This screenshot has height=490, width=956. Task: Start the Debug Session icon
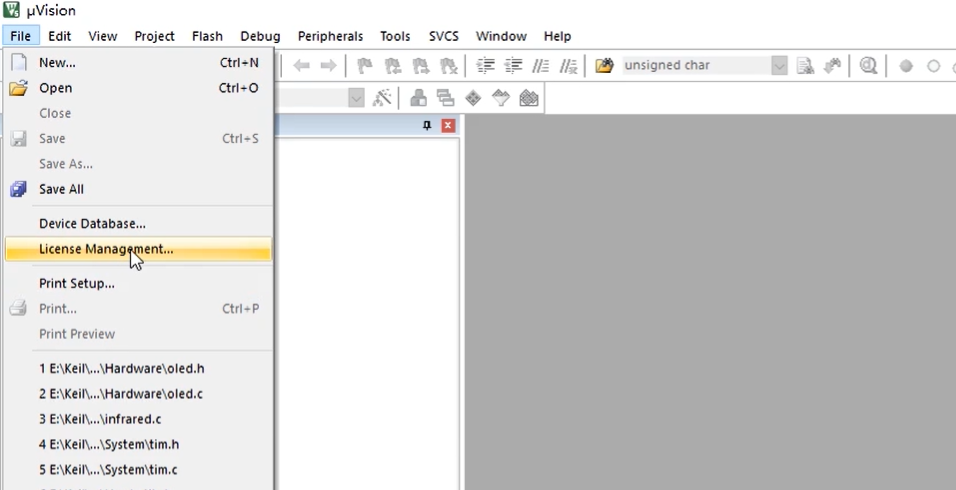pyautogui.click(x=868, y=65)
